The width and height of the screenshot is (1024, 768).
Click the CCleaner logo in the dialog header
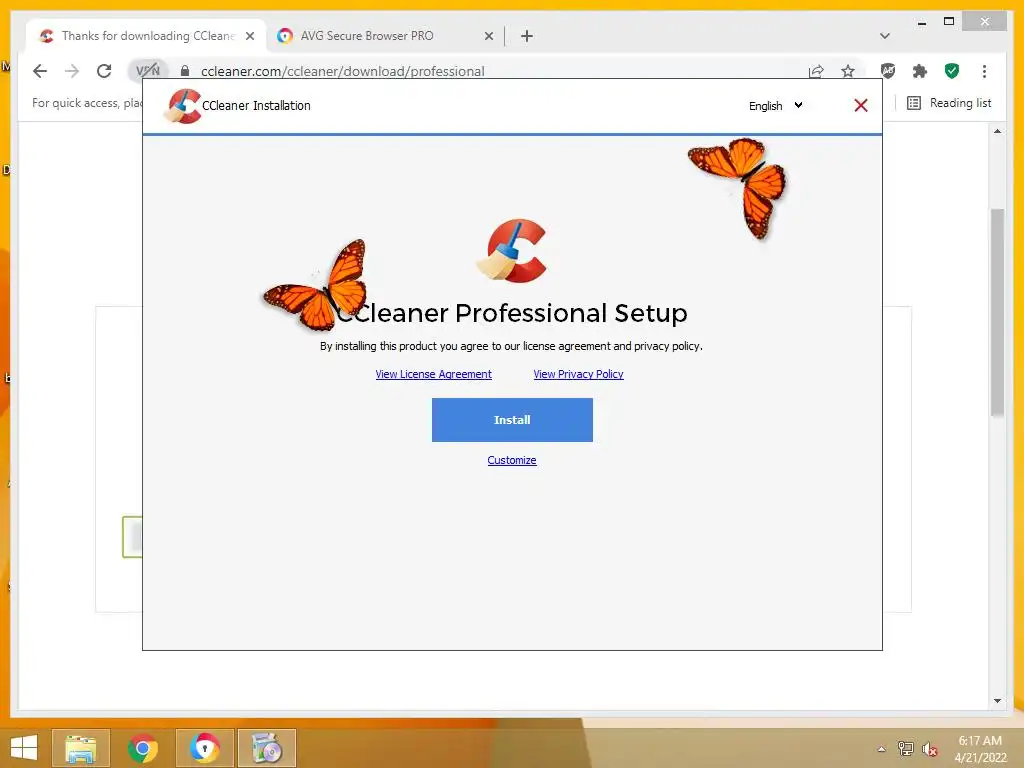[182, 106]
